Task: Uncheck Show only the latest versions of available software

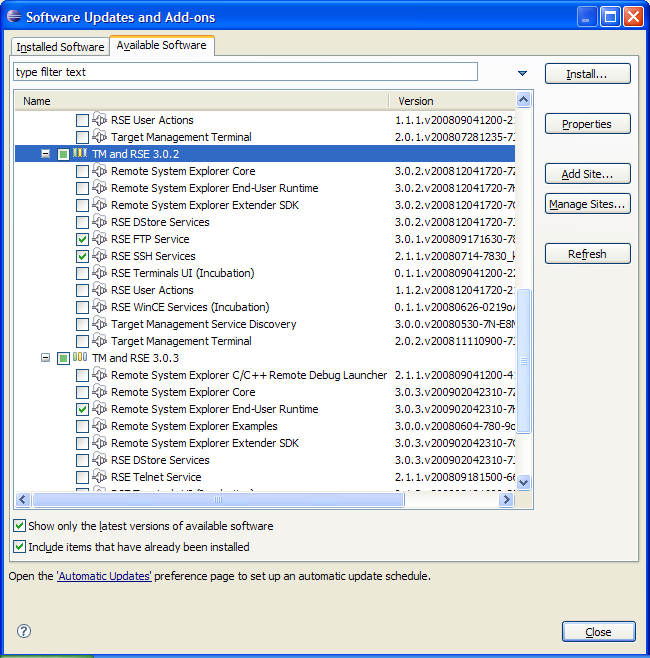Action: [x=19, y=526]
